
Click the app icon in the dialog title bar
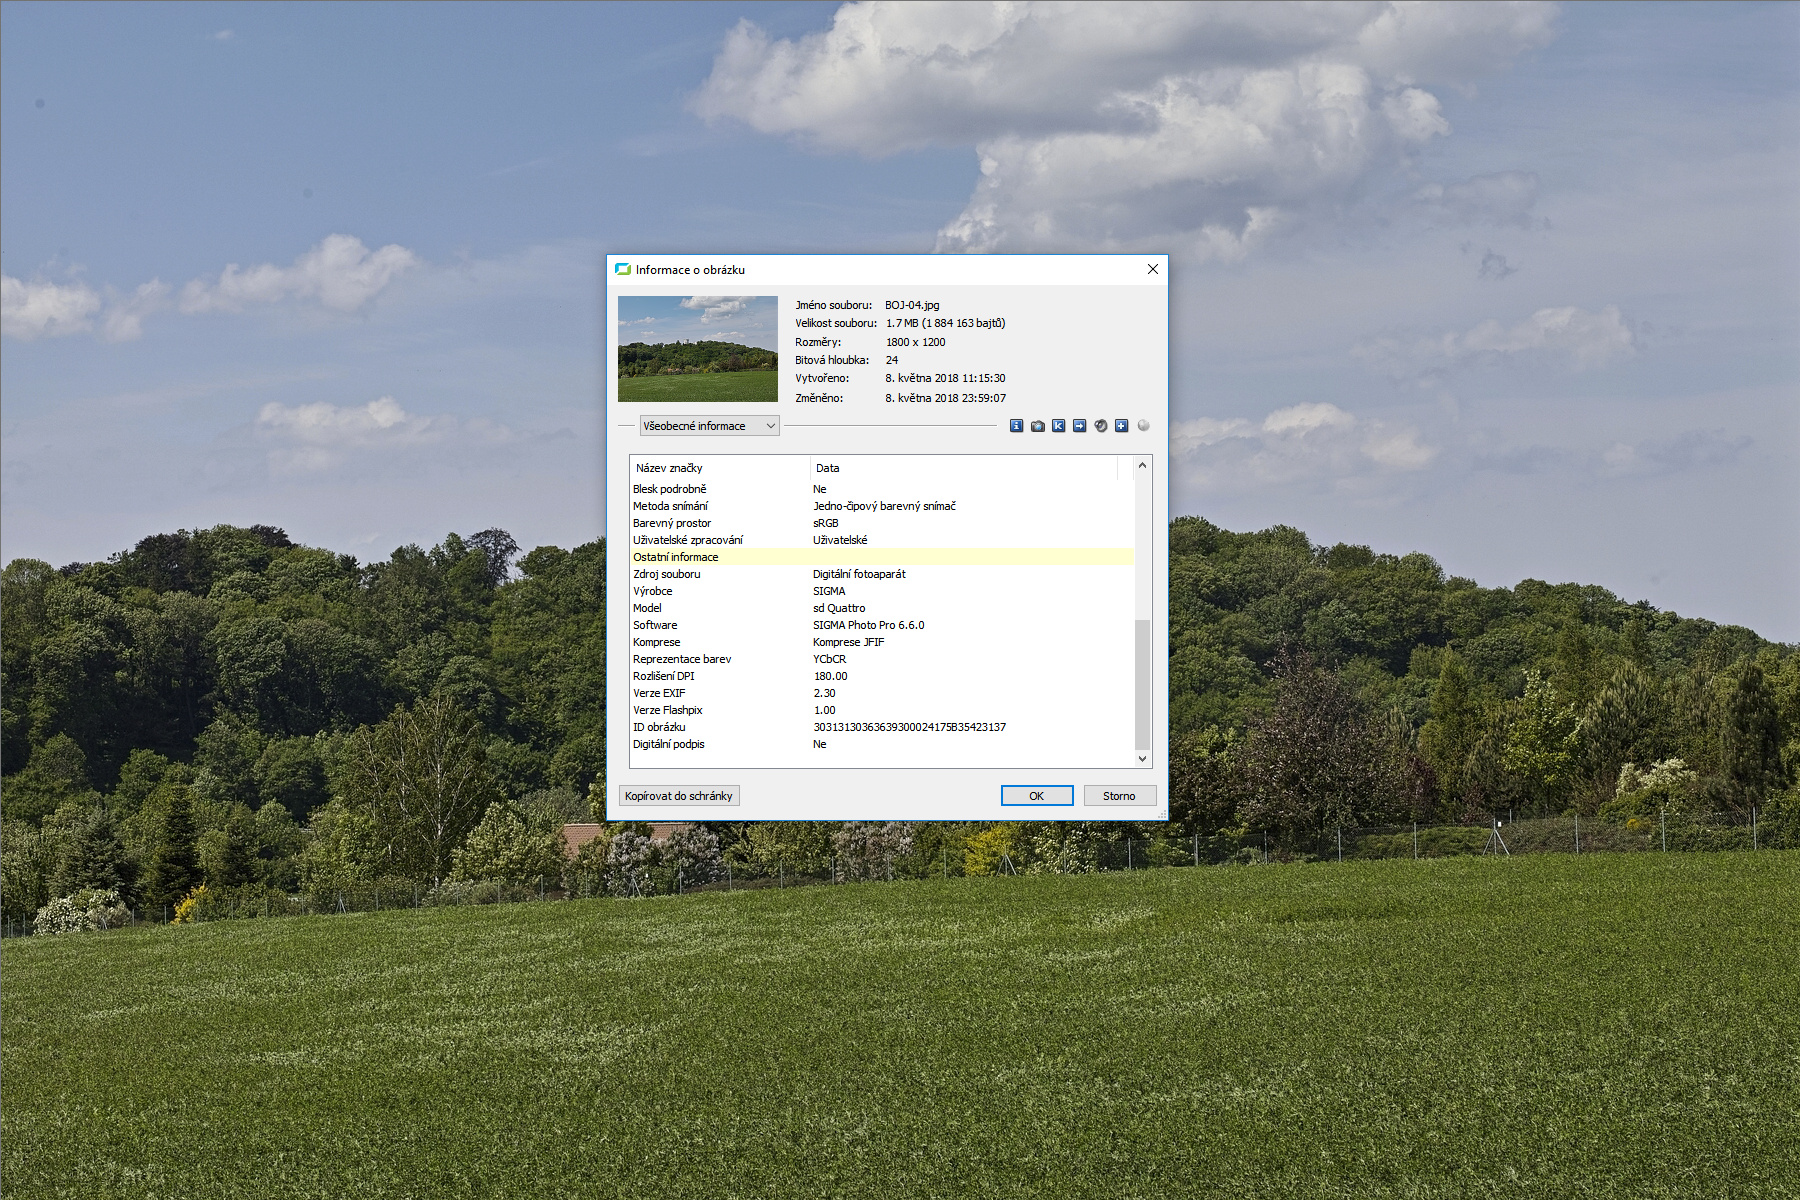pyautogui.click(x=623, y=270)
